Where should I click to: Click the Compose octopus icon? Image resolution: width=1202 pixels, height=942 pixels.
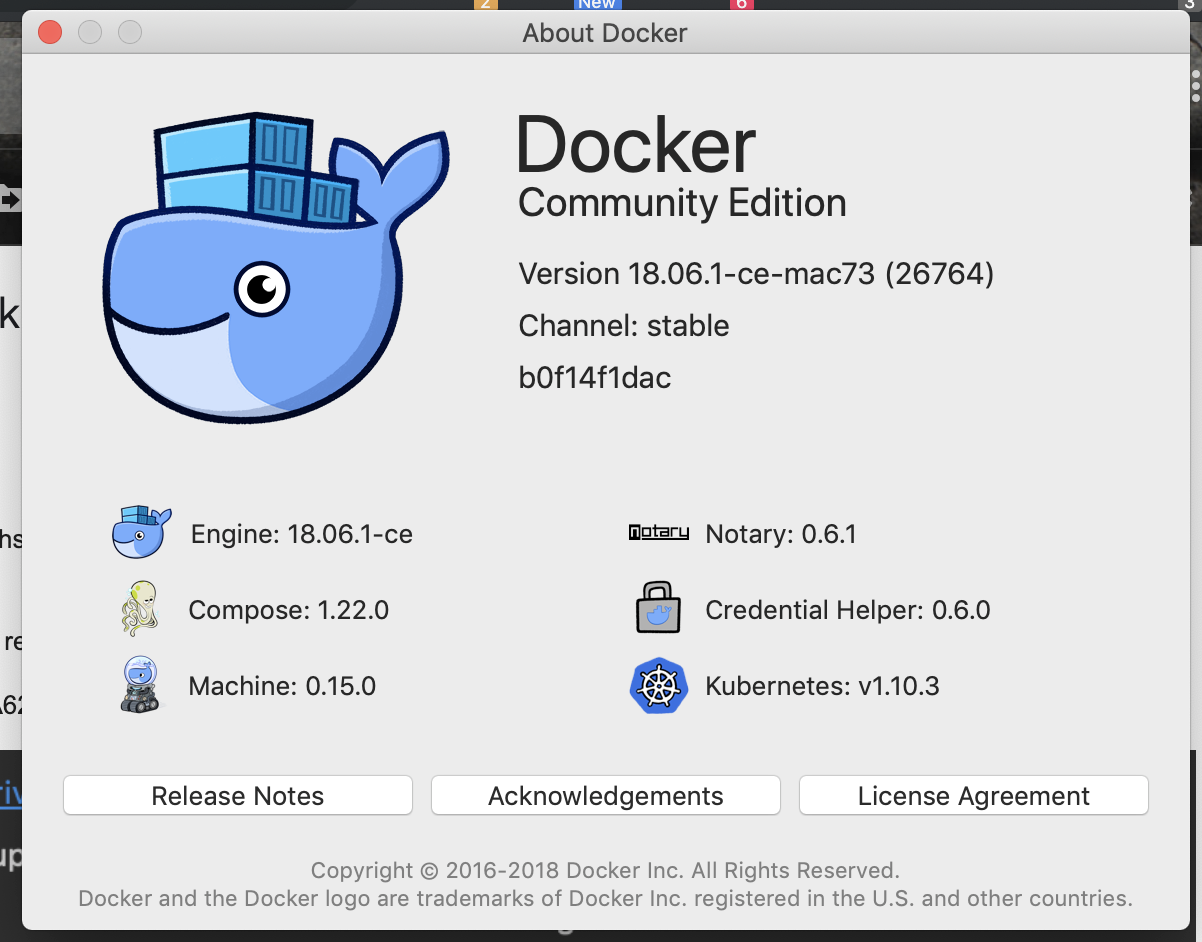[x=140, y=609]
